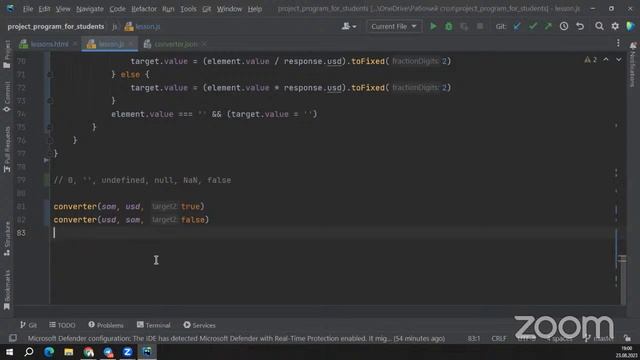Close the lesson.js editor tab

point(131,44)
